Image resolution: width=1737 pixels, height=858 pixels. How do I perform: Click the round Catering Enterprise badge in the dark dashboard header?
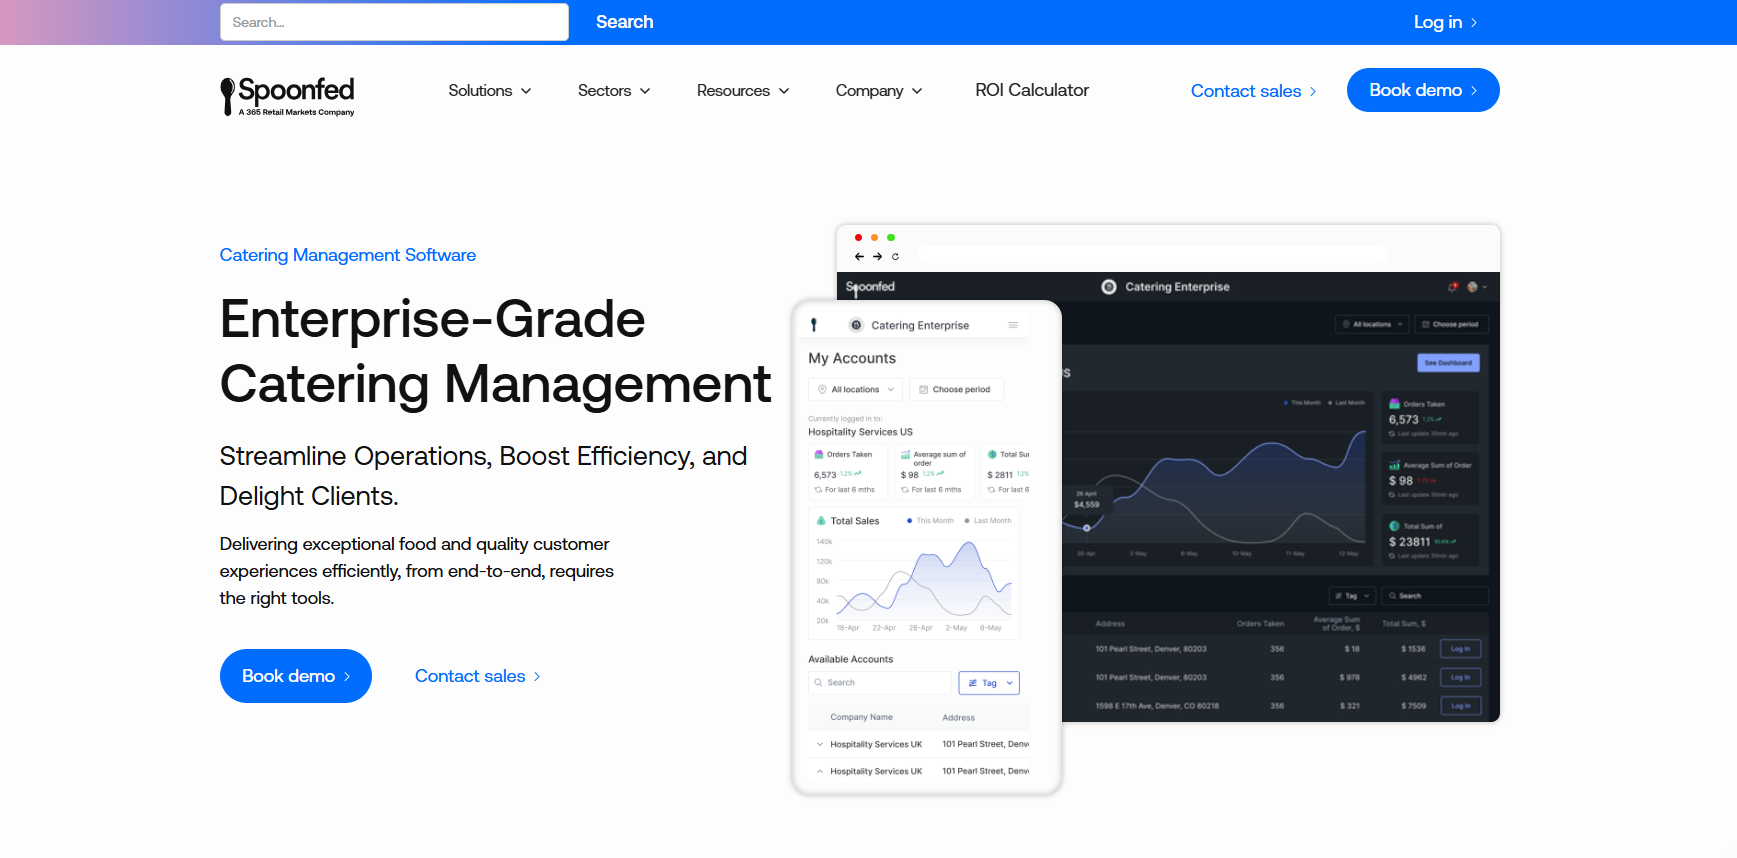(1109, 287)
